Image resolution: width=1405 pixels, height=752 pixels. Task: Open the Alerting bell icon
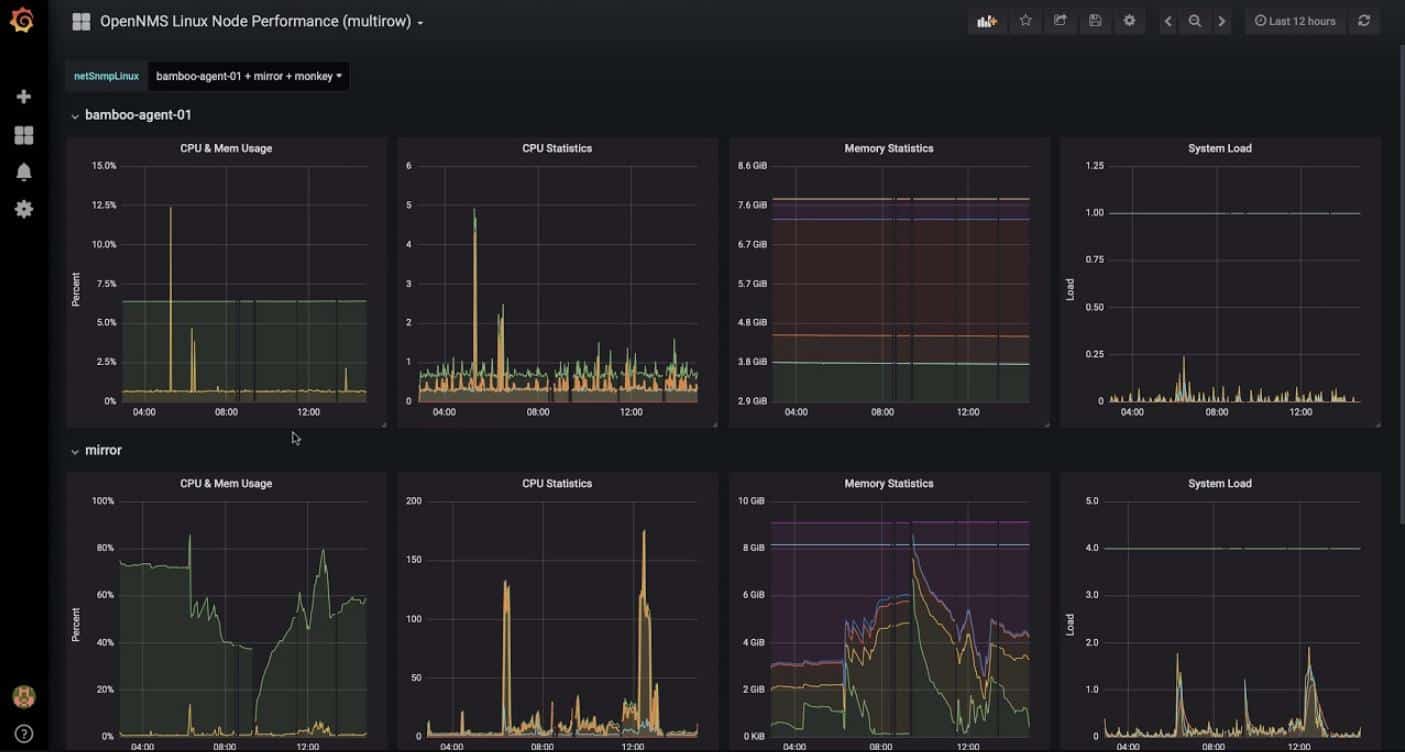[x=23, y=171]
